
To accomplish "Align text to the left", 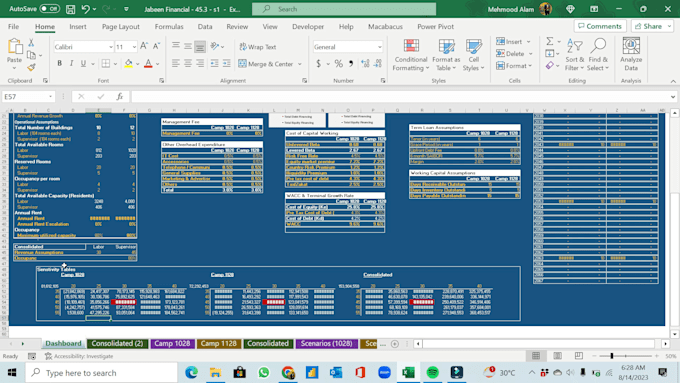I will pyautogui.click(x=176, y=64).
